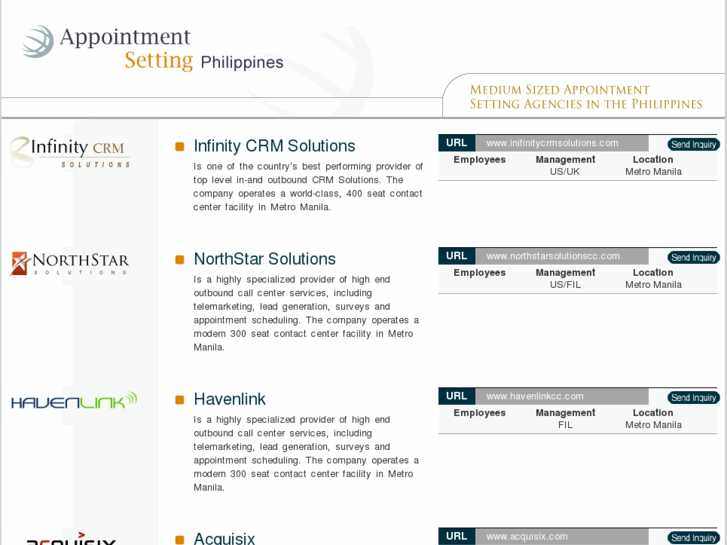Image resolution: width=727 pixels, height=545 pixels.
Task: Click the Havenlink description paragraph
Action: pyautogui.click(x=306, y=453)
